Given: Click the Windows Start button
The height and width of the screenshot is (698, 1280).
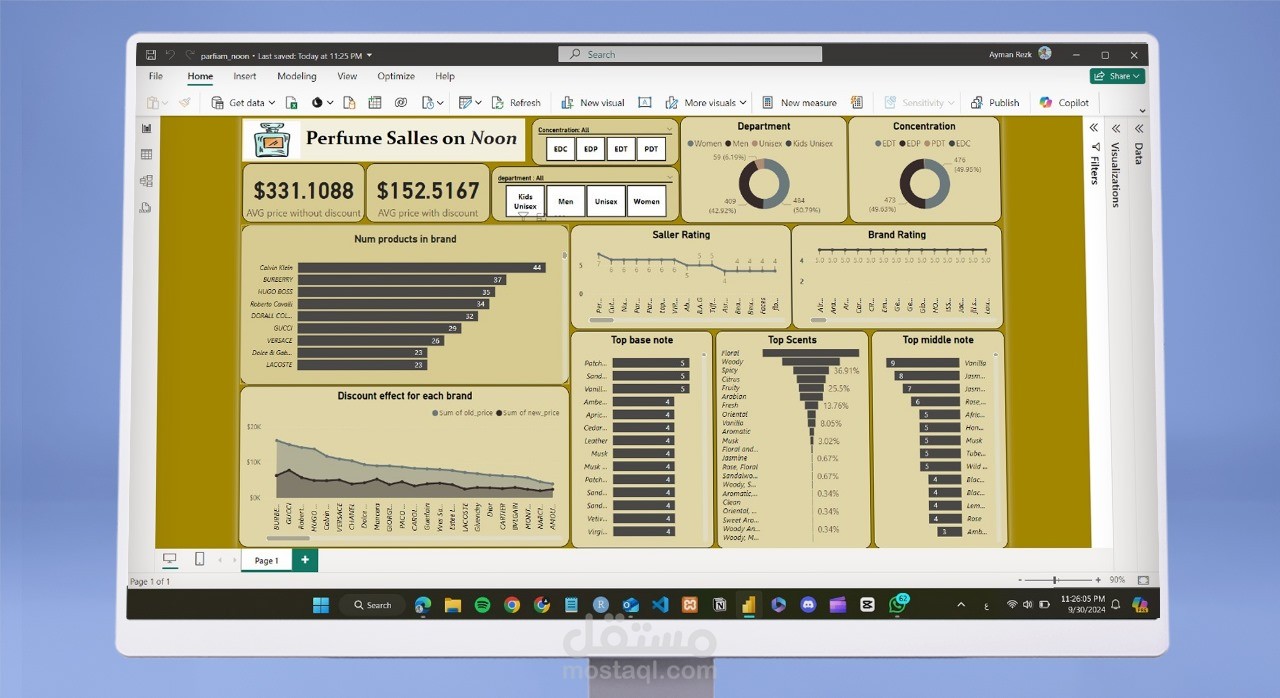Looking at the screenshot, I should [x=321, y=604].
